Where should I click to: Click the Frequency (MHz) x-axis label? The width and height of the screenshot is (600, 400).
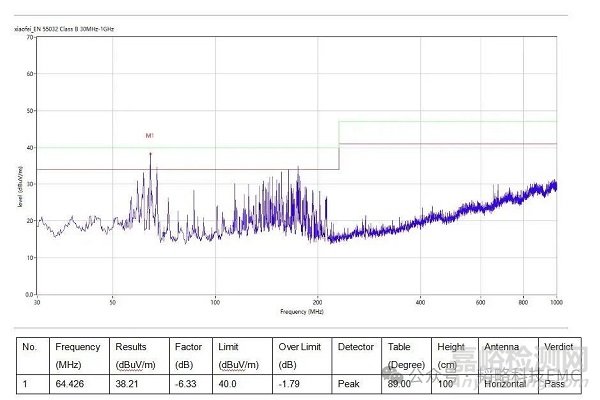302,313
